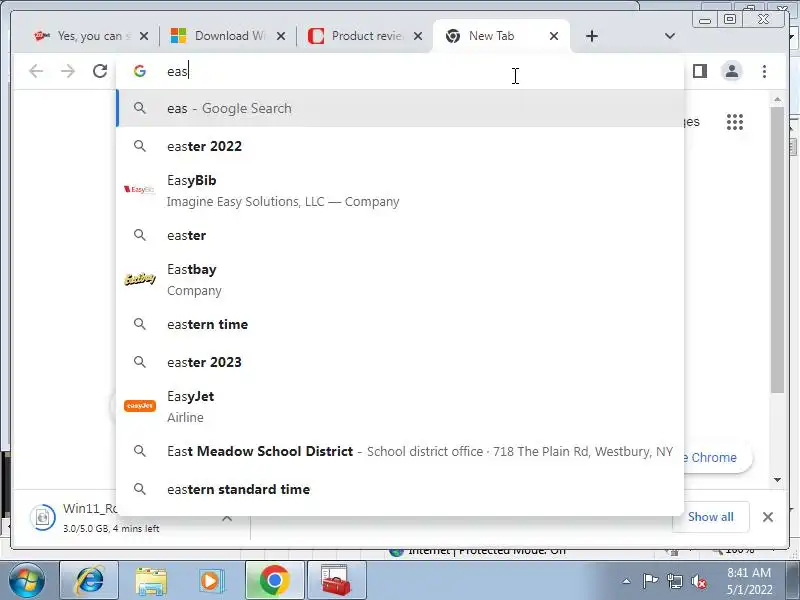Click the 'Show all' downloads button
This screenshot has height=600, width=800.
(x=711, y=517)
